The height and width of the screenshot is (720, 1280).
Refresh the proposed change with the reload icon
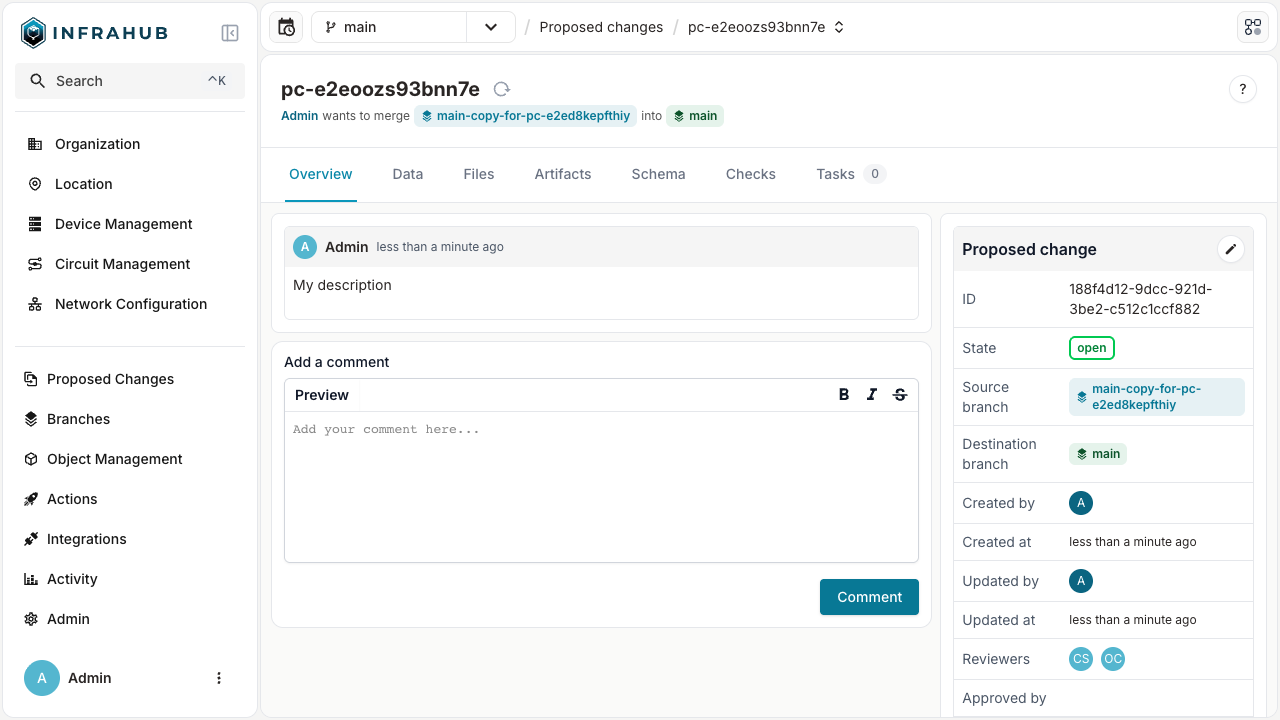coord(501,89)
